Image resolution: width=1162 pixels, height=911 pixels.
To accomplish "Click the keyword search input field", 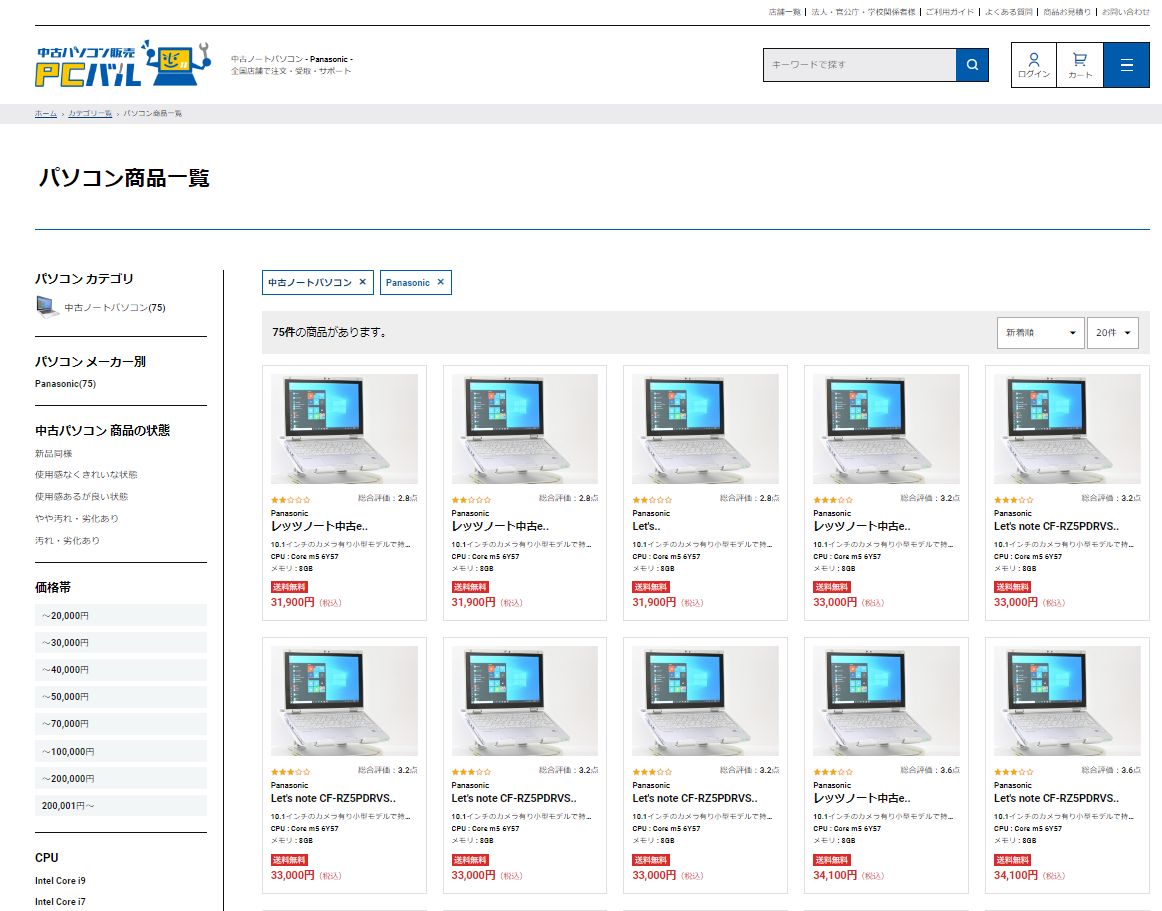I will 860,64.
